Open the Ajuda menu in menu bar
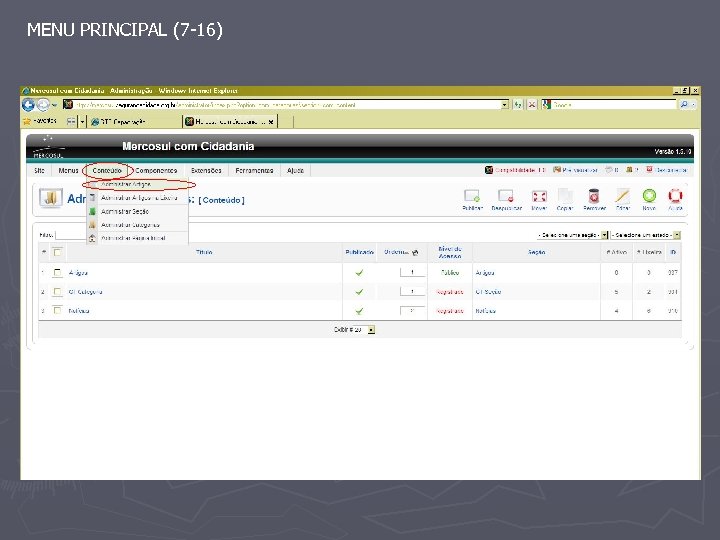This screenshot has height=540, width=720. (295, 170)
